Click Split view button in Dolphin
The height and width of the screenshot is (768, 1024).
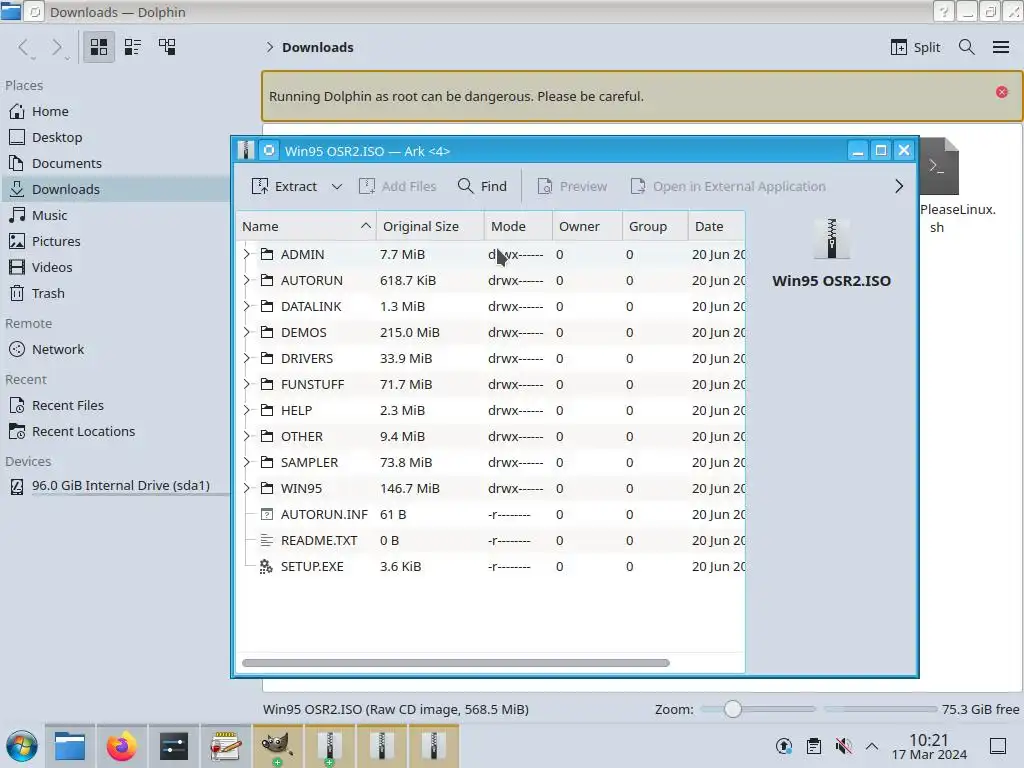click(916, 47)
